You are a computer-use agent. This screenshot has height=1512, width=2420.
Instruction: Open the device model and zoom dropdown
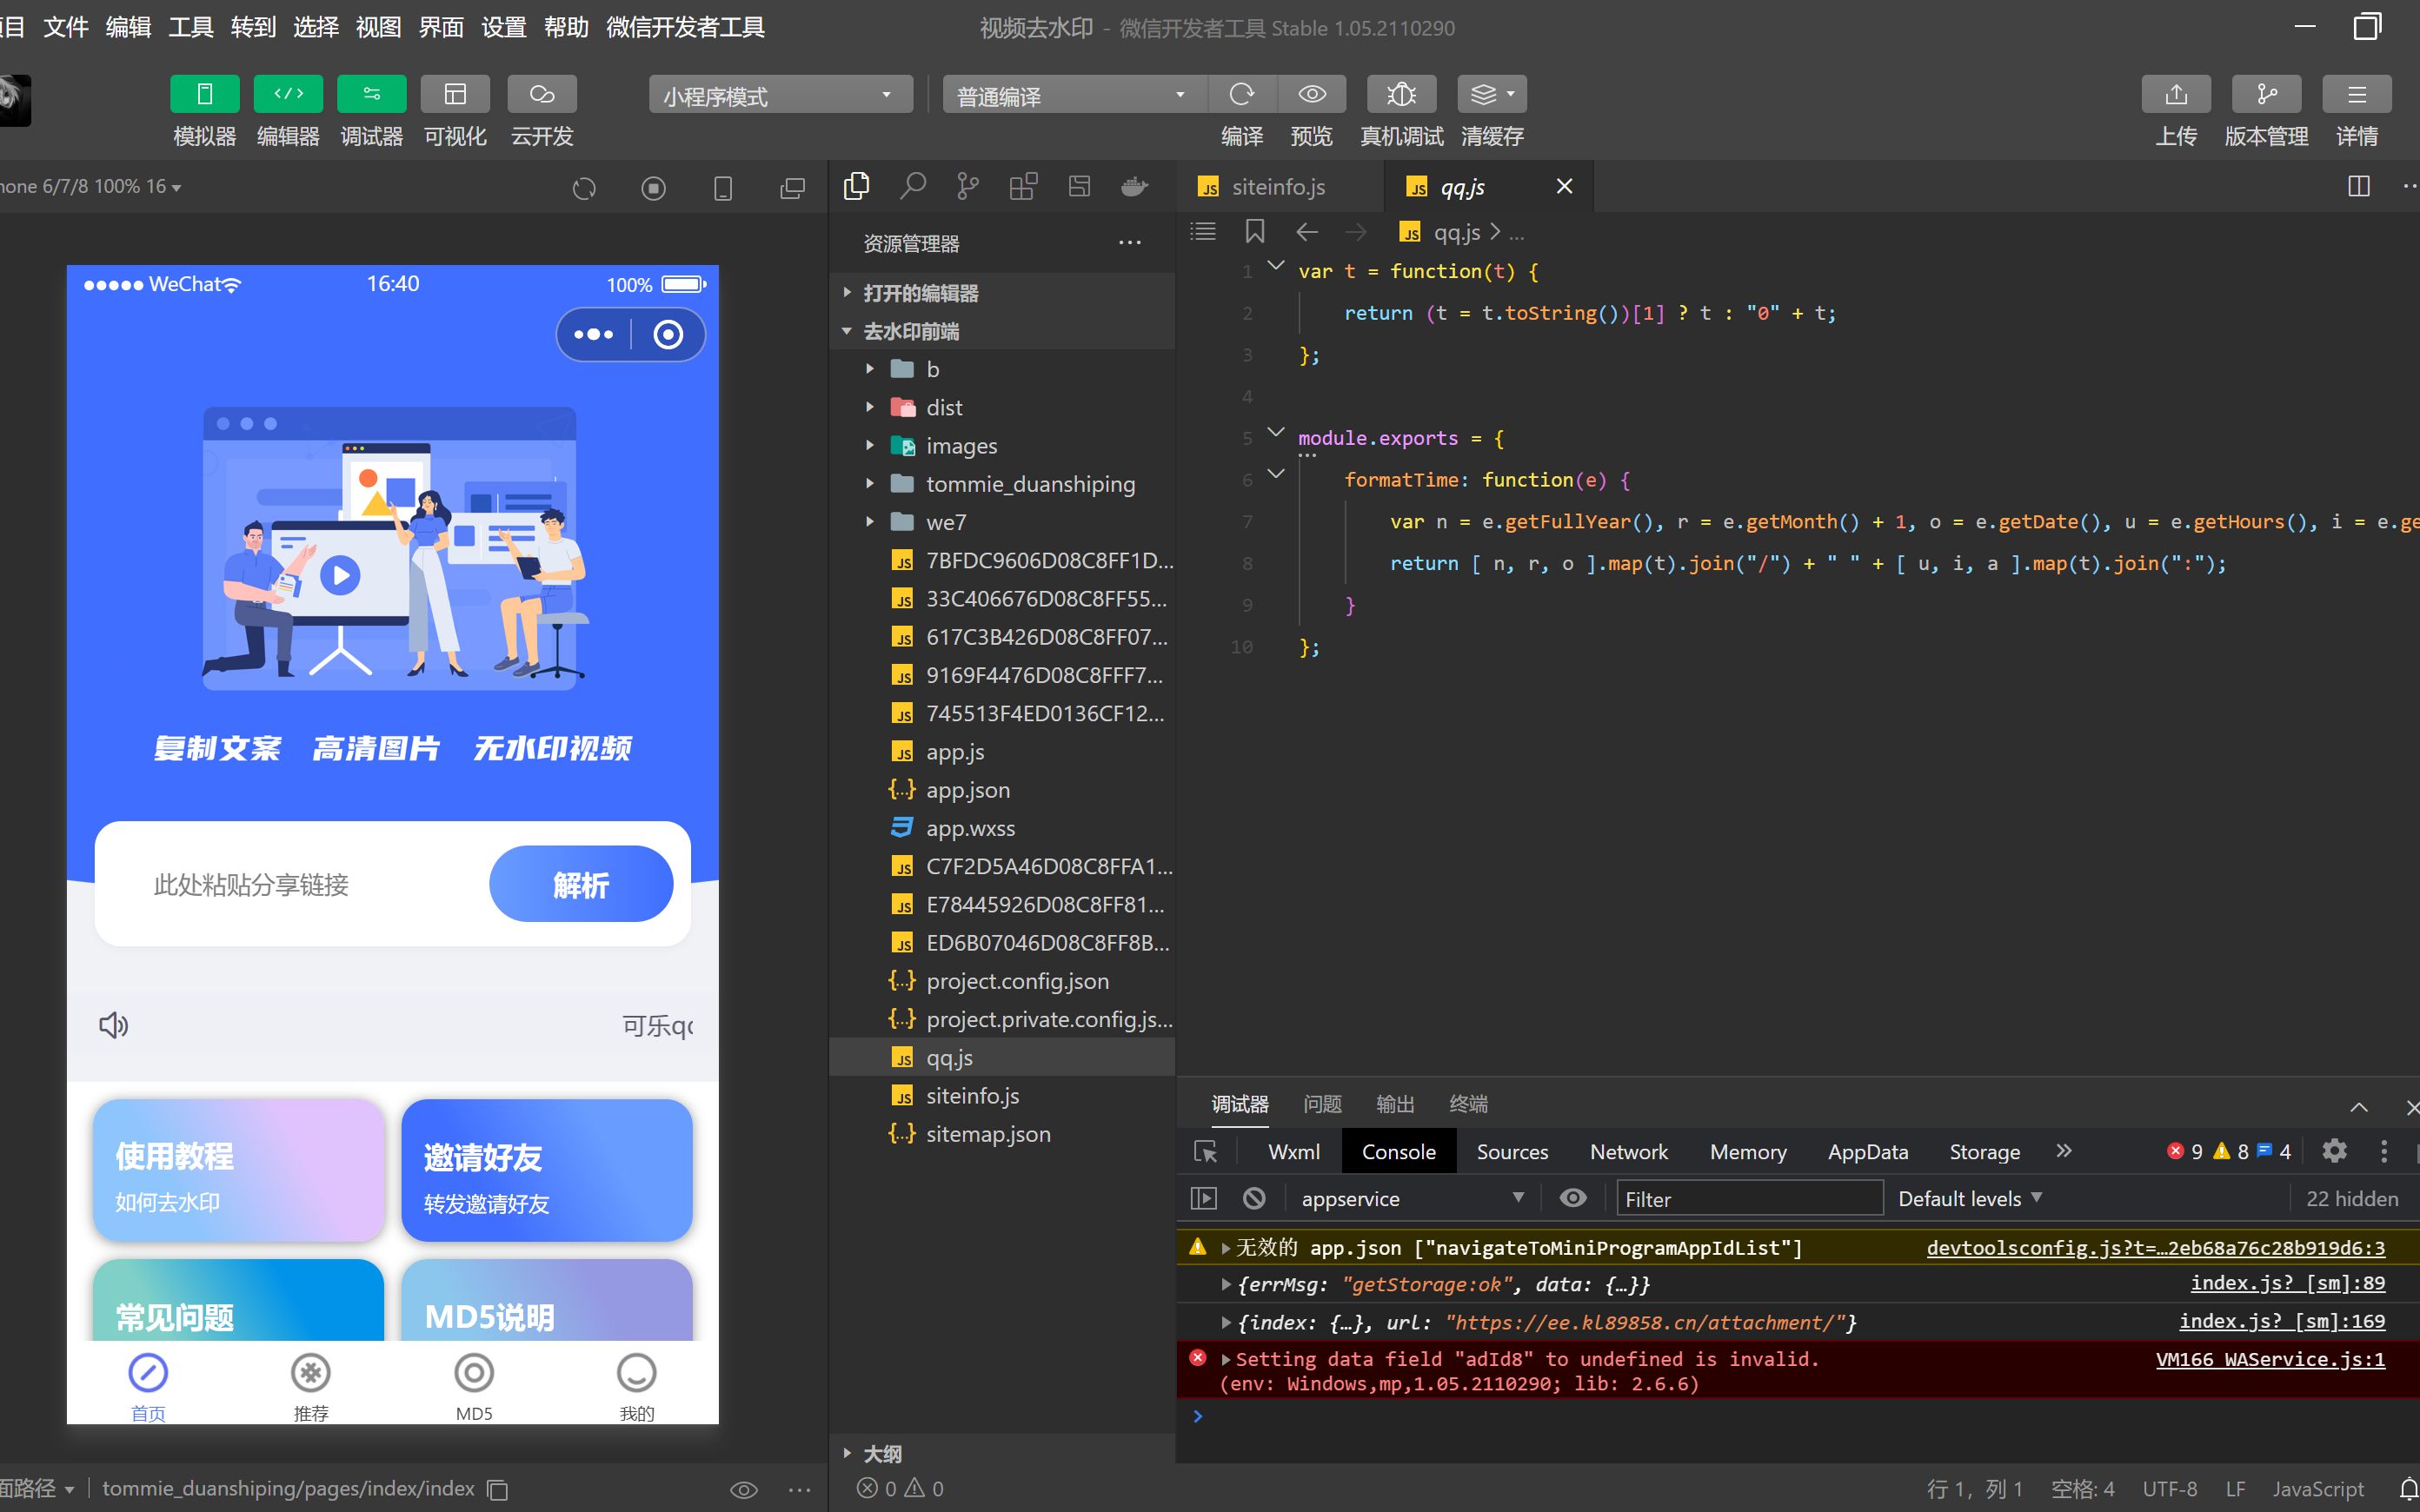click(92, 187)
